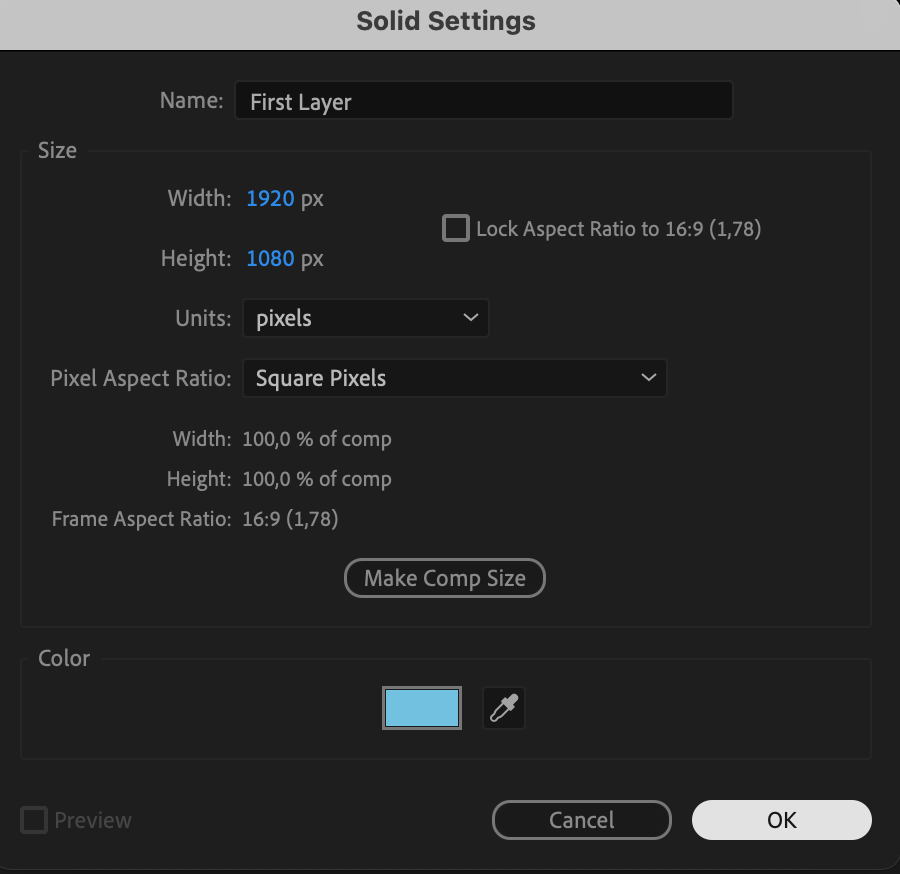Image resolution: width=900 pixels, height=874 pixels.
Task: Click the chevron arrow on Pixel Aspect Ratio
Action: coord(648,378)
